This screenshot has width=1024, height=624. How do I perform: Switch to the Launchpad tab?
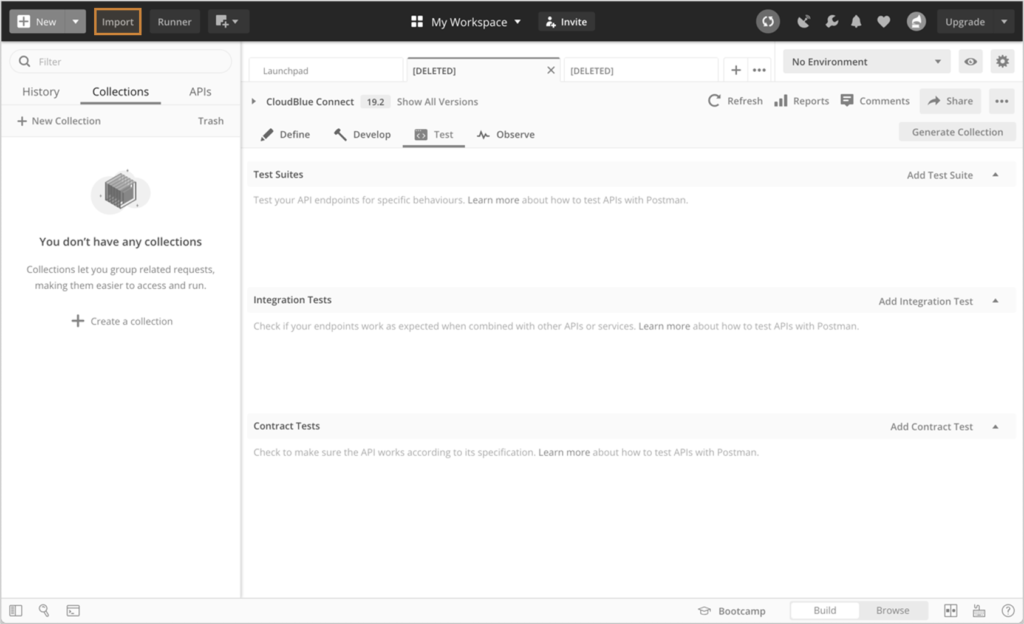coord(326,70)
